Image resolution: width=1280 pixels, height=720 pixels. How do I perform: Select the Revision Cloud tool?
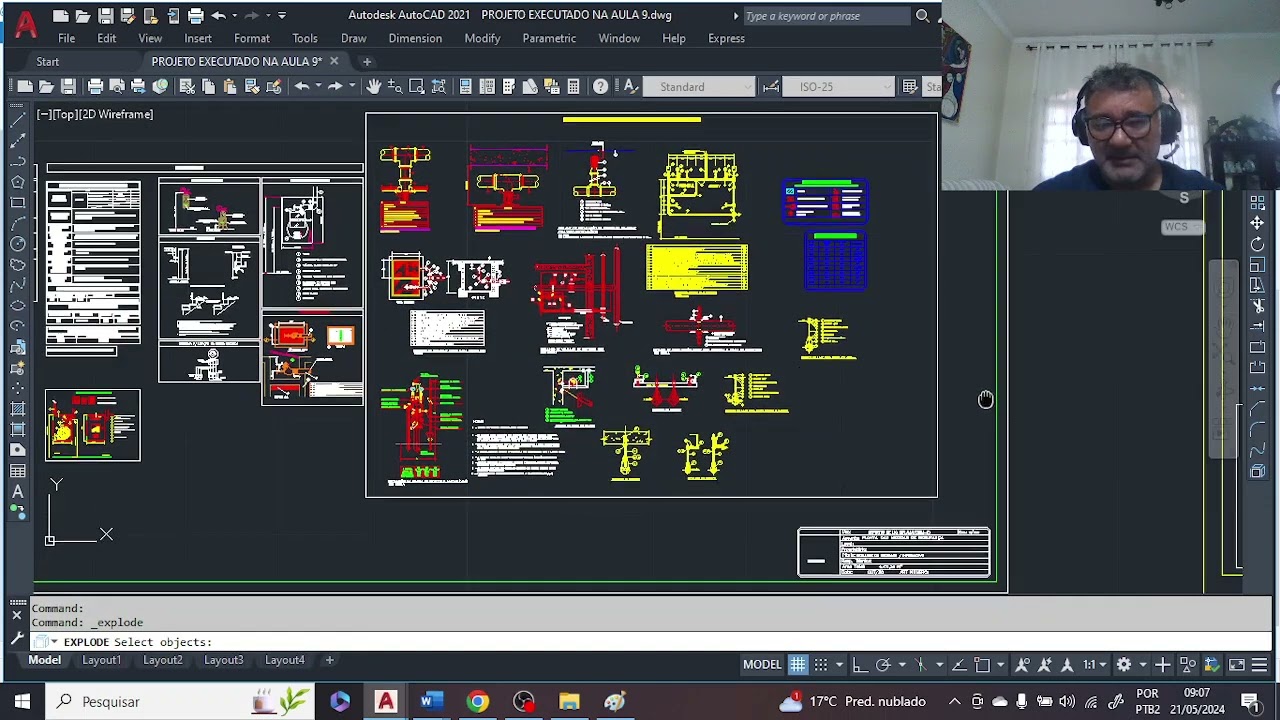pos(18,265)
